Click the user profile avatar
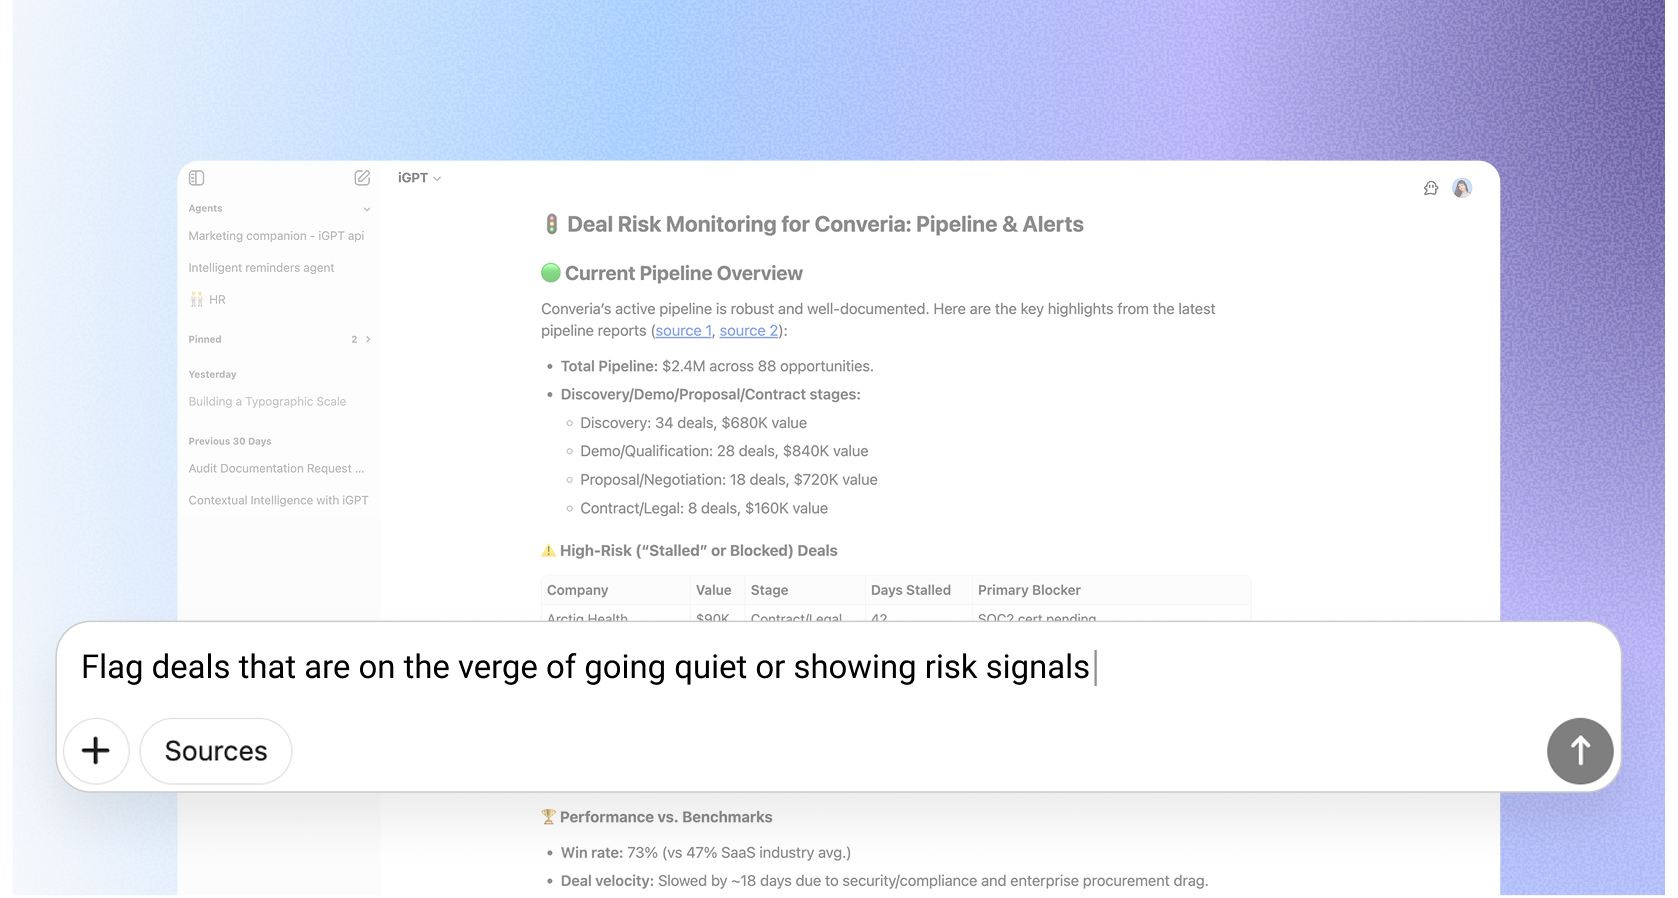Viewport: 1678px width, 898px height. pyautogui.click(x=1462, y=188)
